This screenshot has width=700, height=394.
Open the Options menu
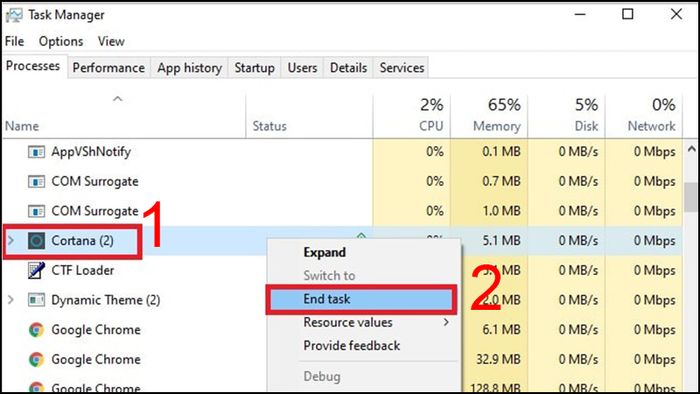coord(61,41)
